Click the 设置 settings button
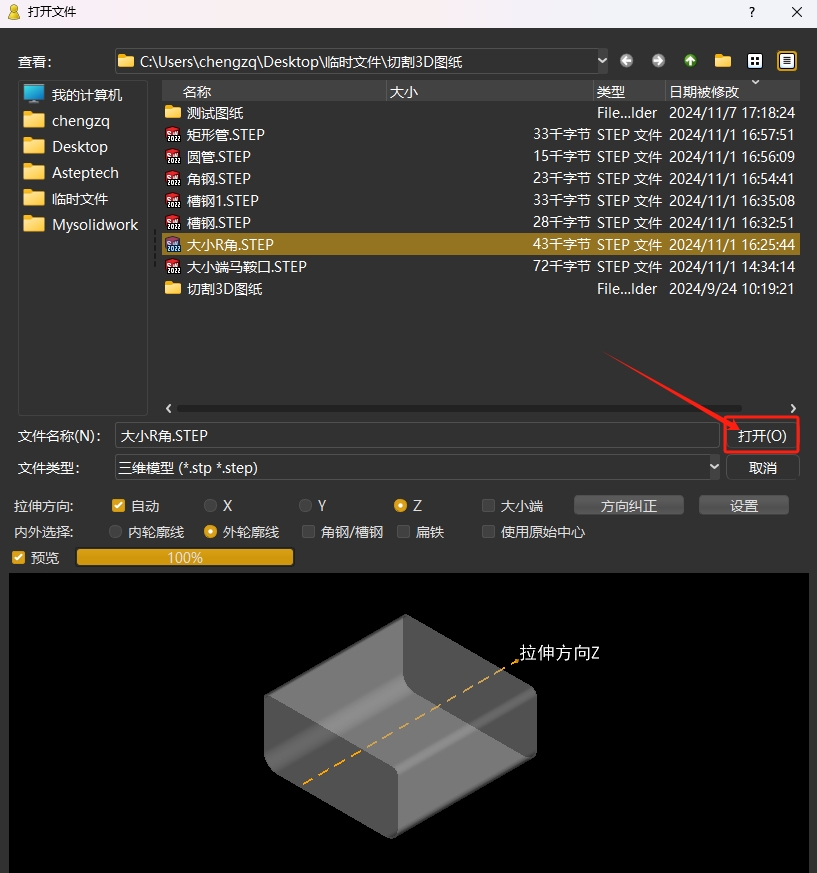This screenshot has width=817, height=873. click(x=743, y=506)
